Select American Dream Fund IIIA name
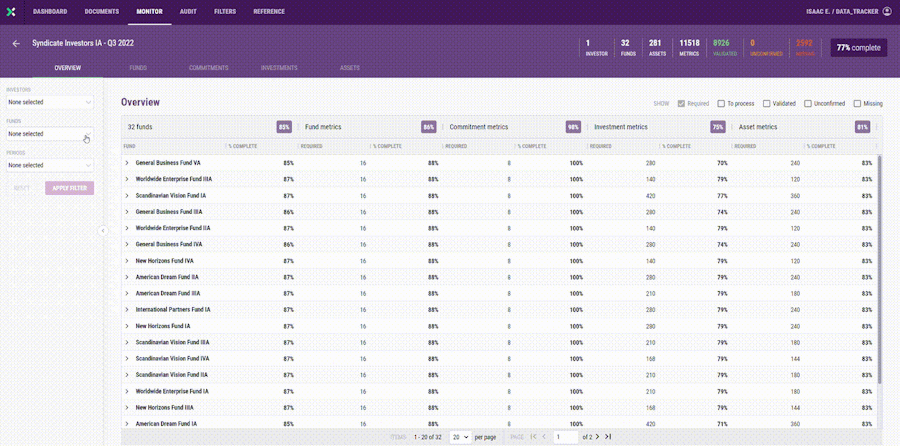 pos(168,293)
